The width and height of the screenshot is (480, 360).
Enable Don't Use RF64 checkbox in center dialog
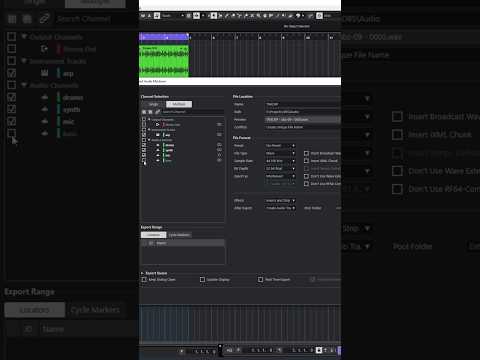(306, 184)
